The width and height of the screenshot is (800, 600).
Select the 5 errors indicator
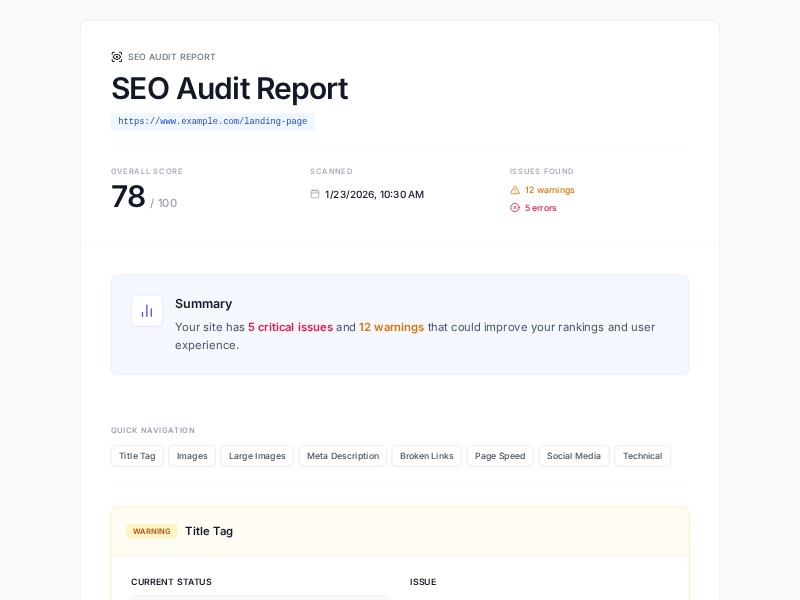coord(535,208)
